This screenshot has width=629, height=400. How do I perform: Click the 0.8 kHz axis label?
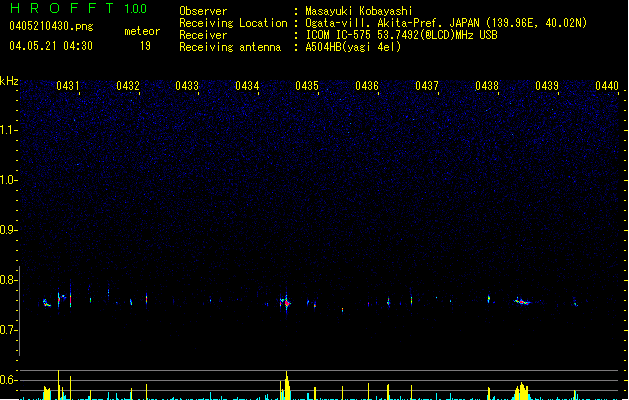(9, 280)
